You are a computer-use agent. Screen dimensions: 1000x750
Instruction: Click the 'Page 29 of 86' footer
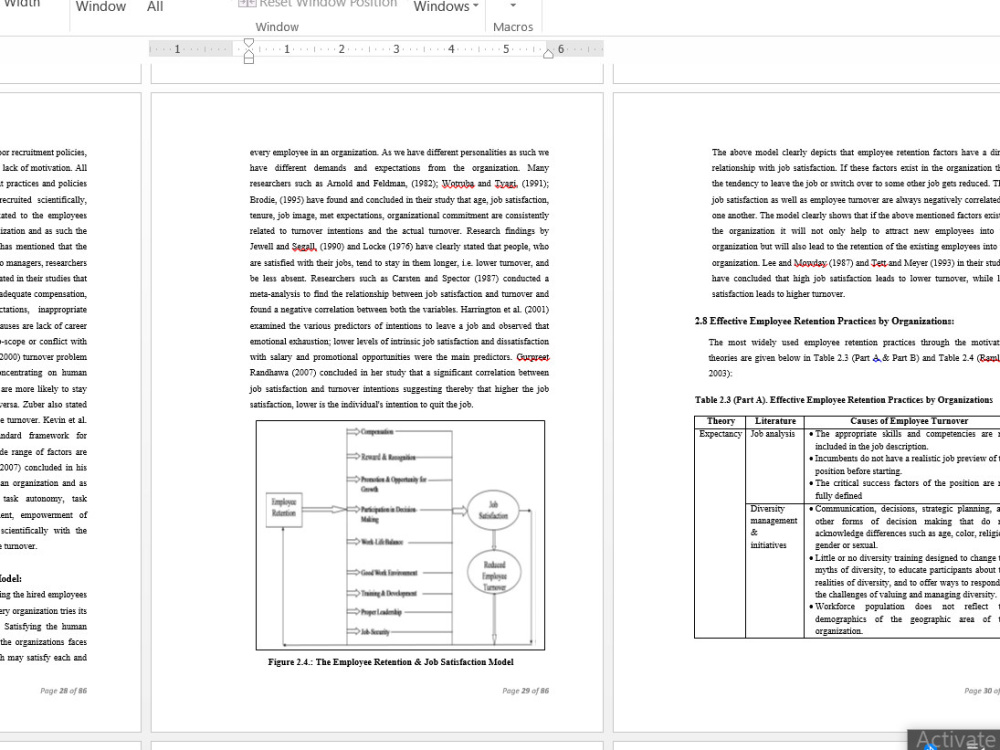click(x=526, y=691)
